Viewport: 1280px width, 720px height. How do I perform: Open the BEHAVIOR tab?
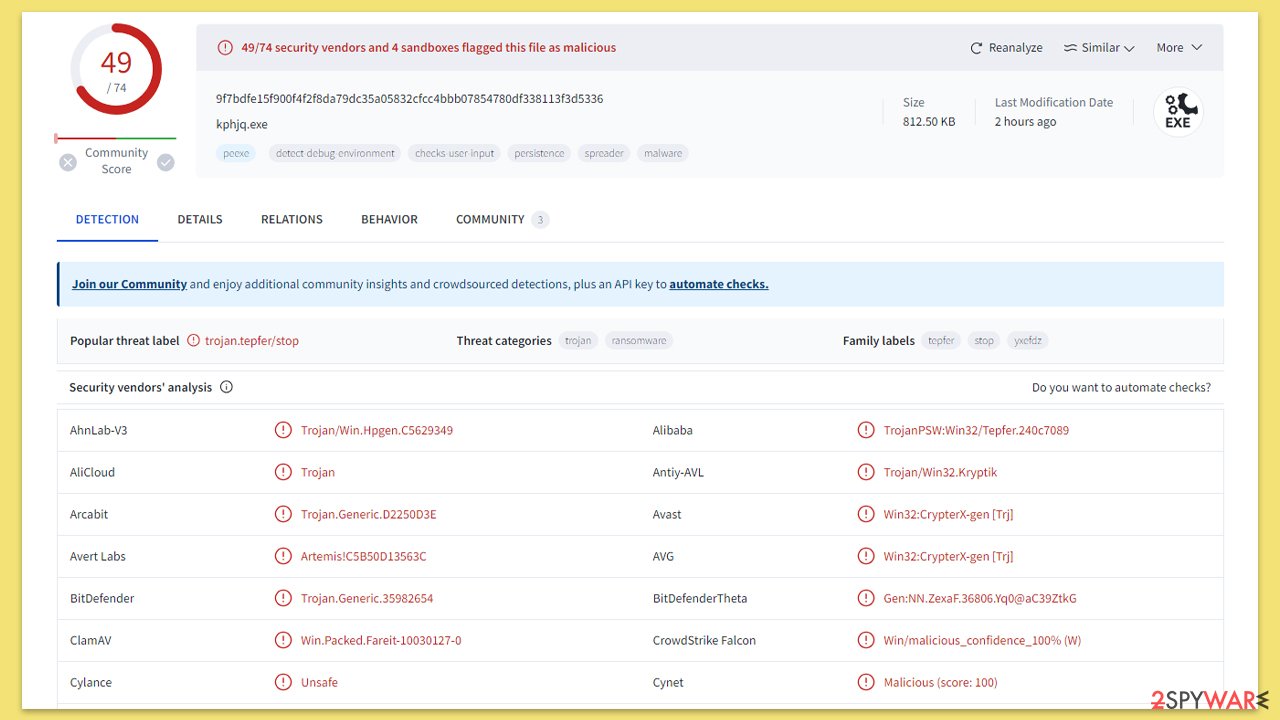(389, 219)
